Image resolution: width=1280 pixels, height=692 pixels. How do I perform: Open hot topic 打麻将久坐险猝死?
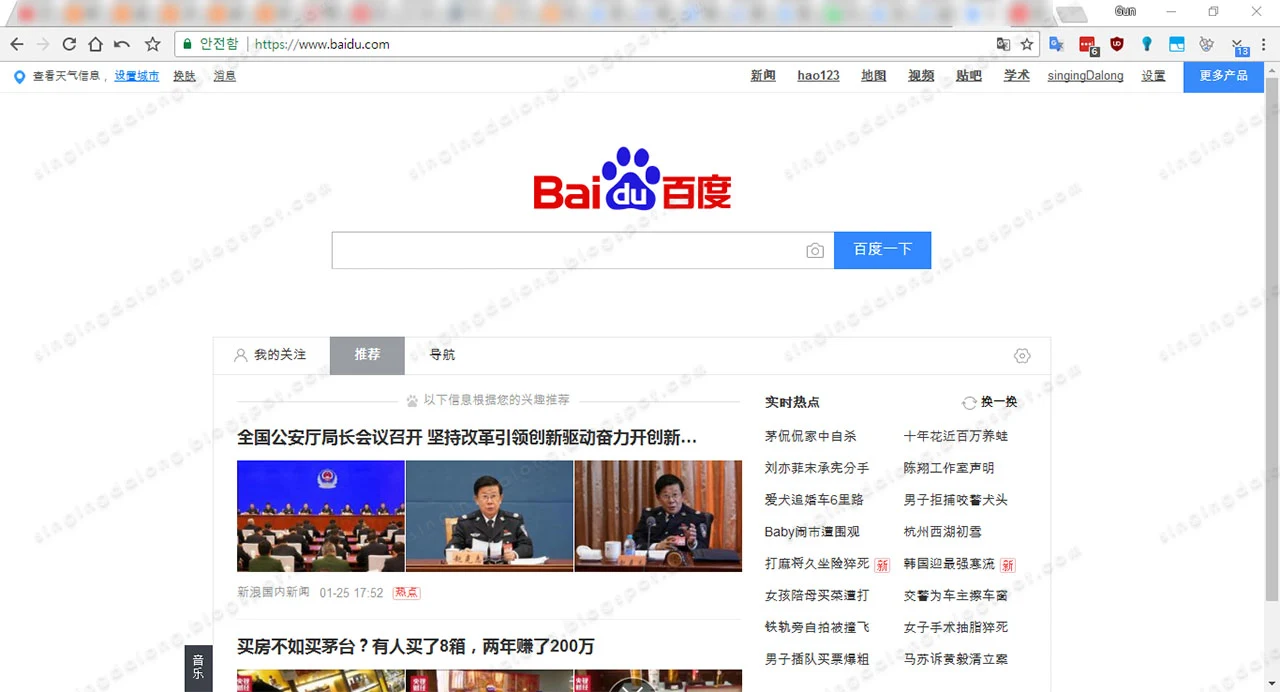(817, 564)
